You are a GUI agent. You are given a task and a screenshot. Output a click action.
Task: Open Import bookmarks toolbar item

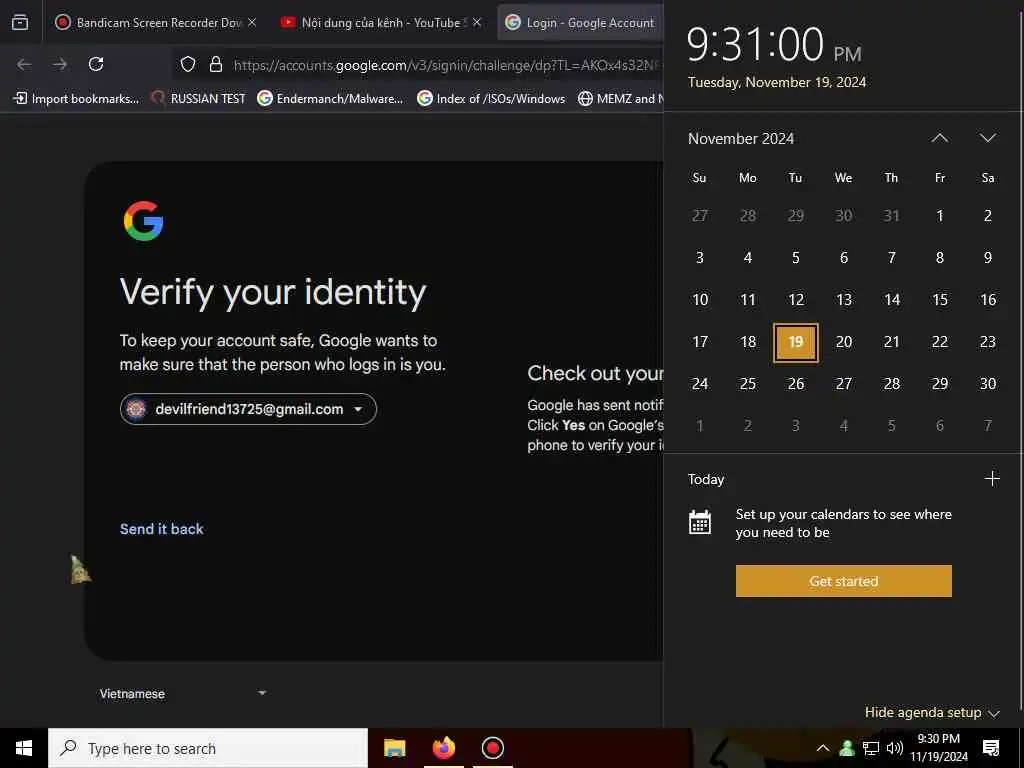tap(76, 99)
